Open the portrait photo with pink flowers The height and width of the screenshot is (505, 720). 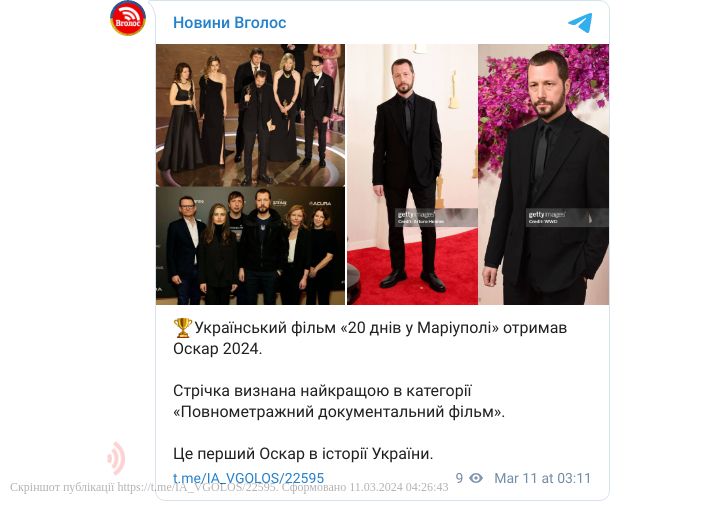click(544, 174)
